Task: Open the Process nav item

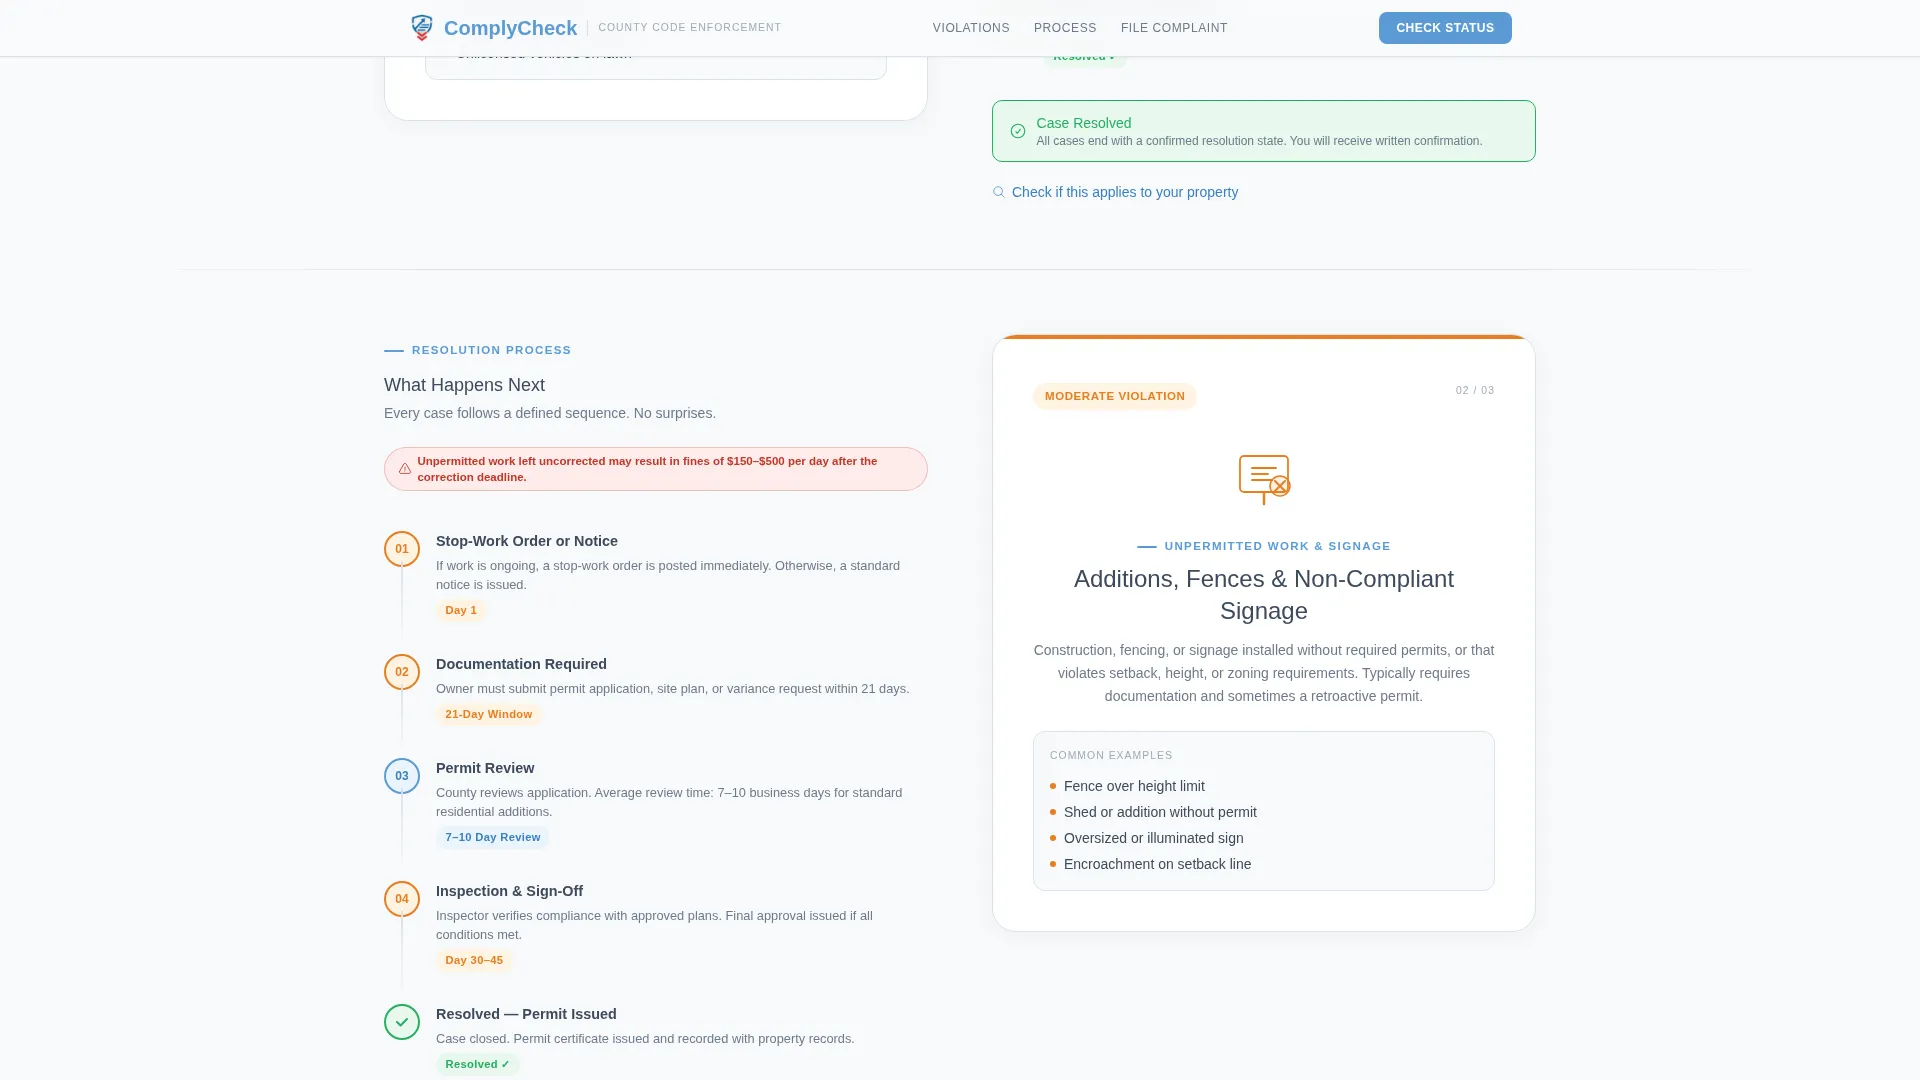Action: 1065,28
